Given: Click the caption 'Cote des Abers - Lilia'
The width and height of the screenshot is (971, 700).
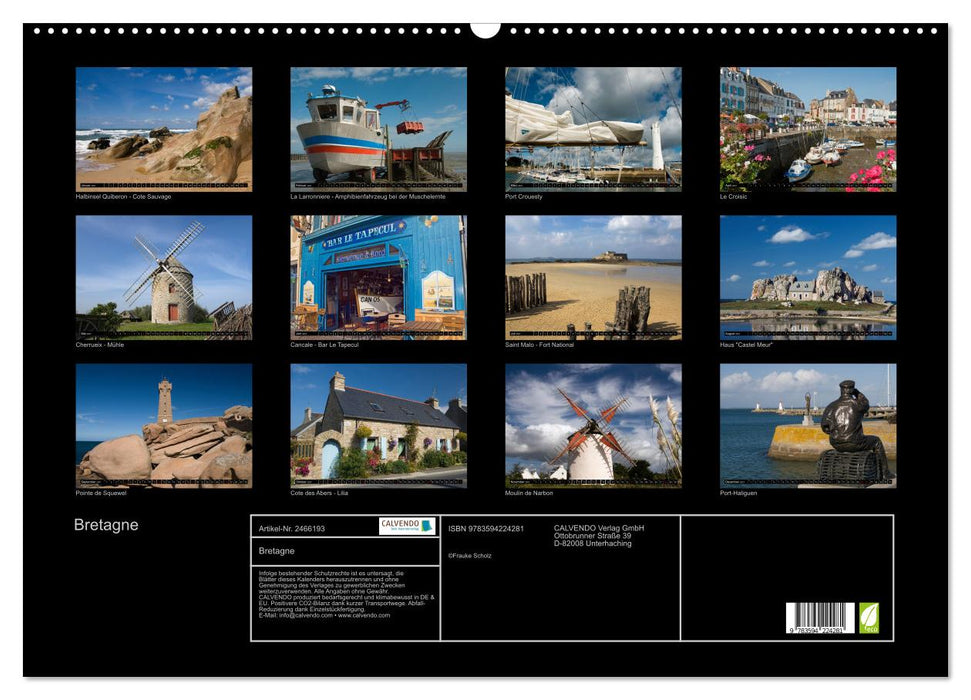Looking at the screenshot, I should coord(320,493).
